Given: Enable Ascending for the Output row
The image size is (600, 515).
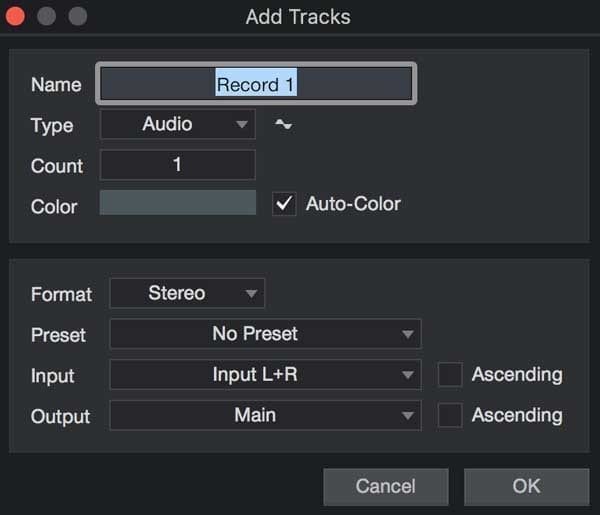Looking at the screenshot, I should click(450, 415).
